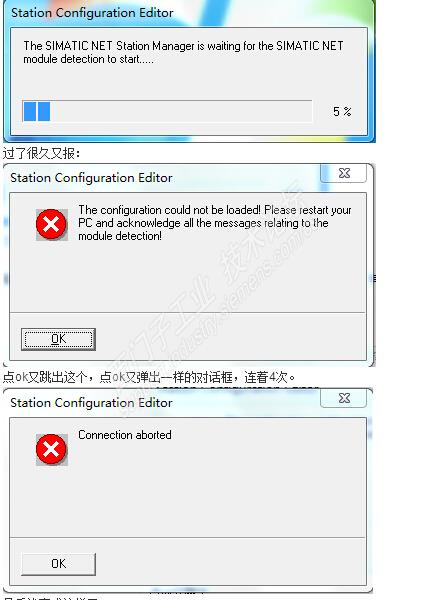Click the SIMATIC NET module detection waiting message
Image resolution: width=426 pixels, height=600 pixels.
click(x=183, y=52)
